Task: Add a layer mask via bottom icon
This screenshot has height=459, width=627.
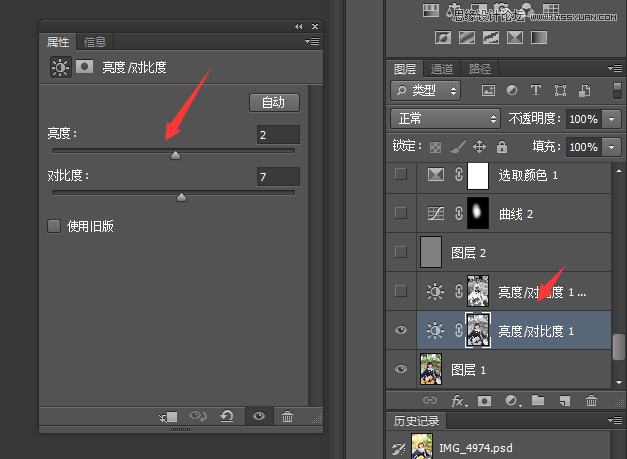Action: pyautogui.click(x=484, y=400)
